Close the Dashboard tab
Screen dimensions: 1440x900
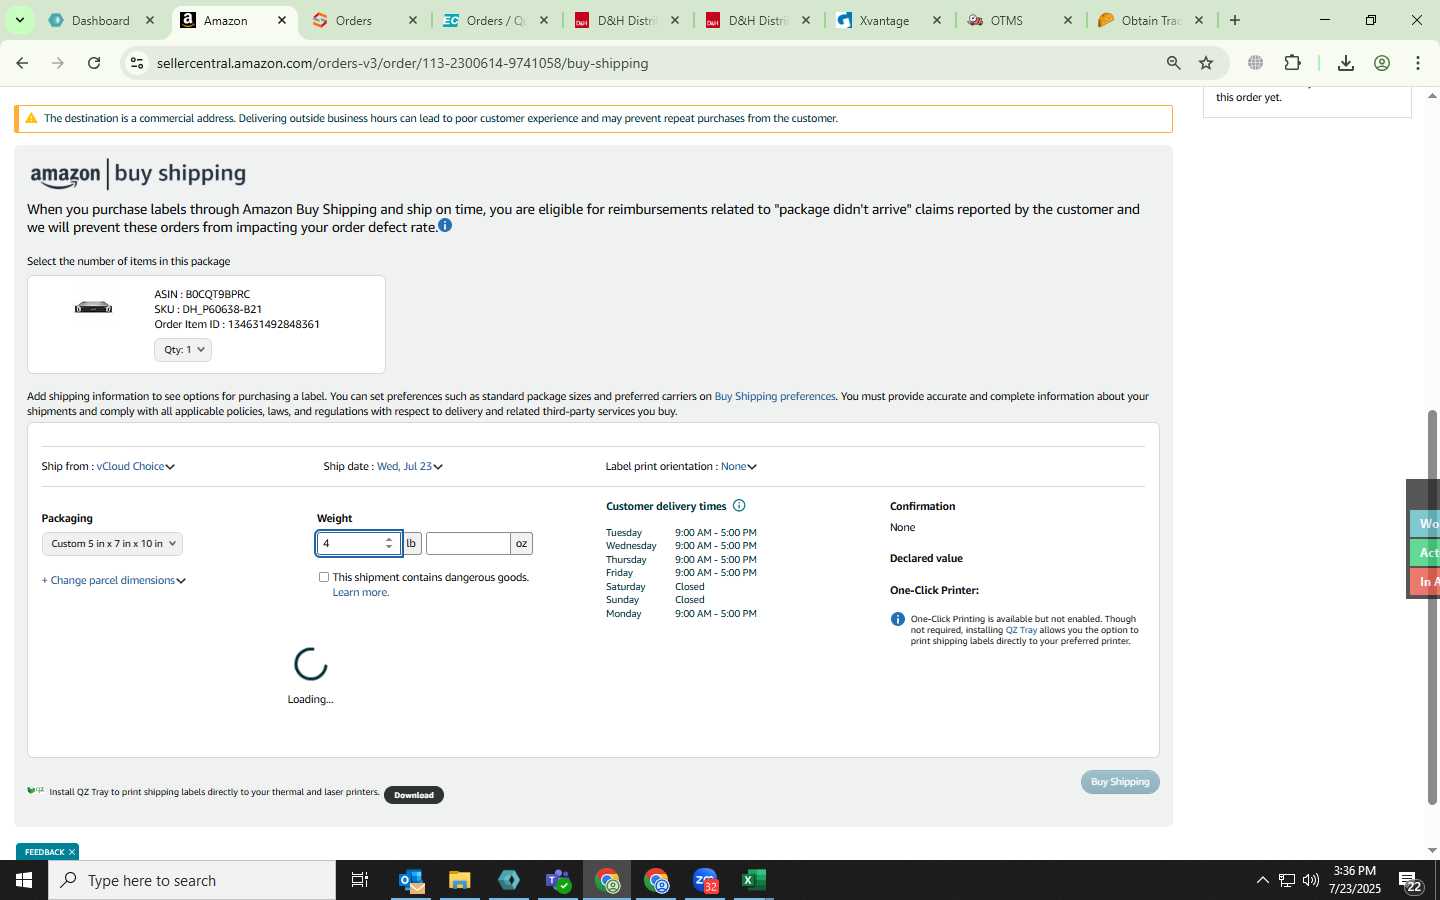click(150, 20)
